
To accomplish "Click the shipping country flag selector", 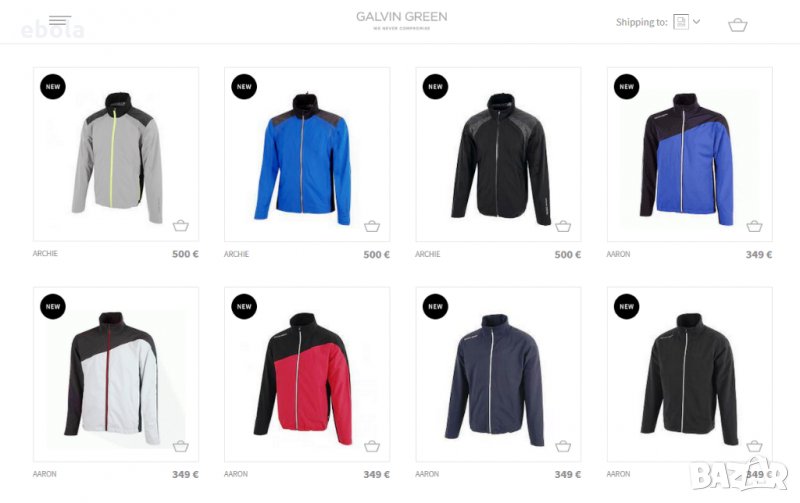I will click(681, 21).
